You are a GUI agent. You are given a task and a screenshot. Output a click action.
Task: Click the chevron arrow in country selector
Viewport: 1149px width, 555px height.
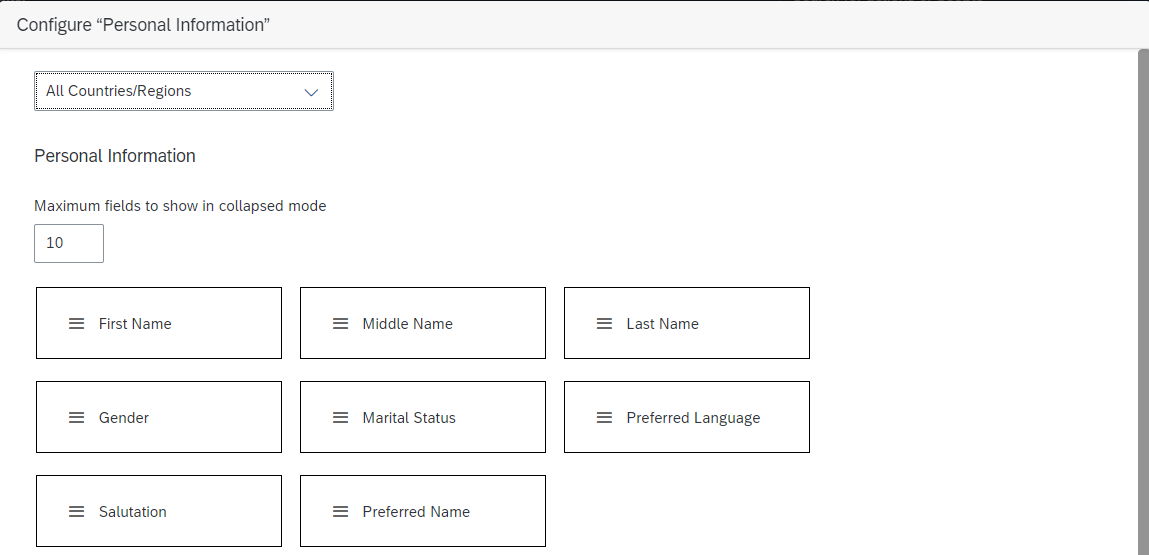(311, 92)
